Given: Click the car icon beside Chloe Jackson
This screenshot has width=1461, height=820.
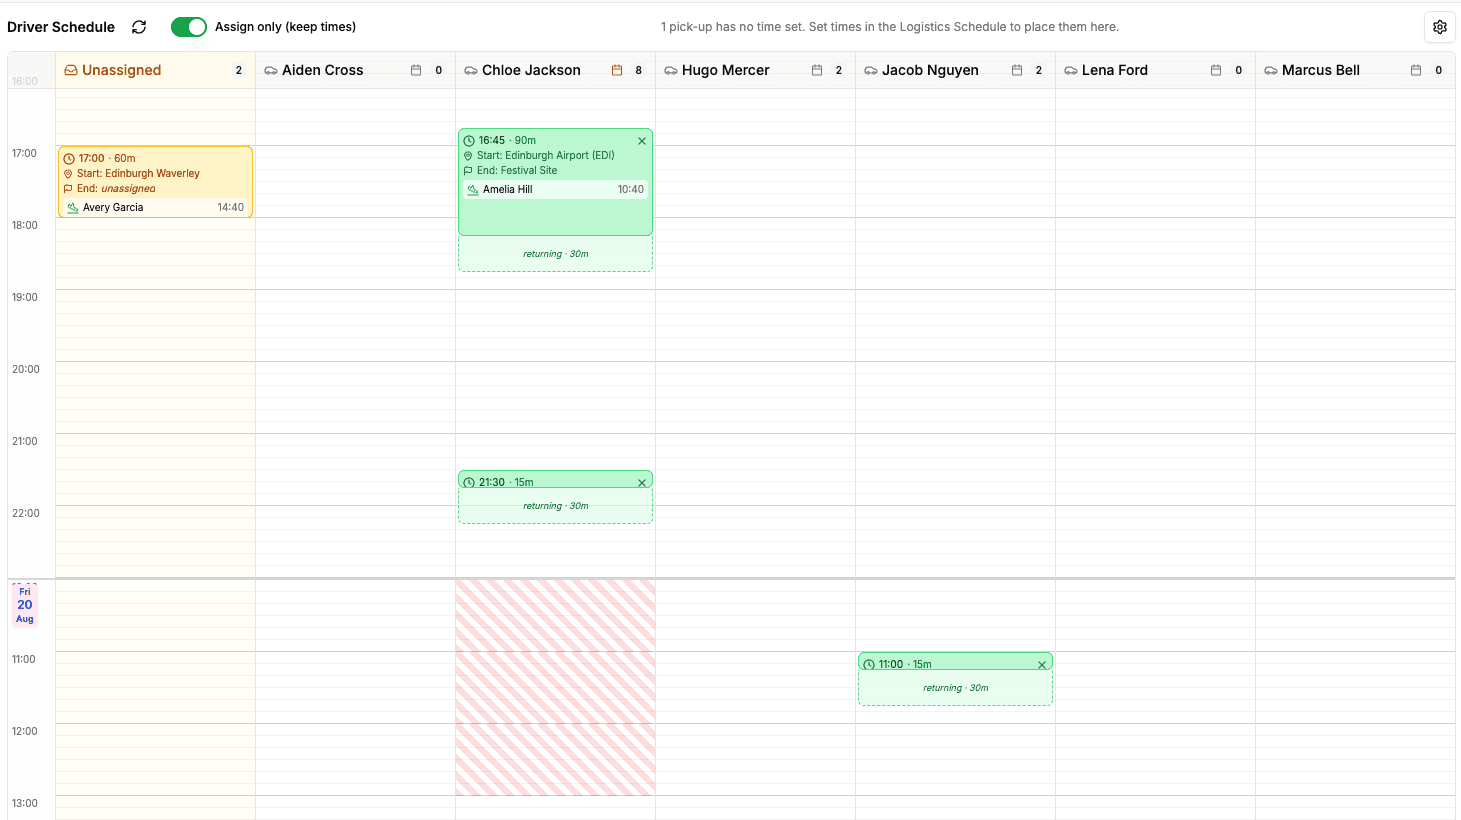Looking at the screenshot, I should [x=471, y=71].
